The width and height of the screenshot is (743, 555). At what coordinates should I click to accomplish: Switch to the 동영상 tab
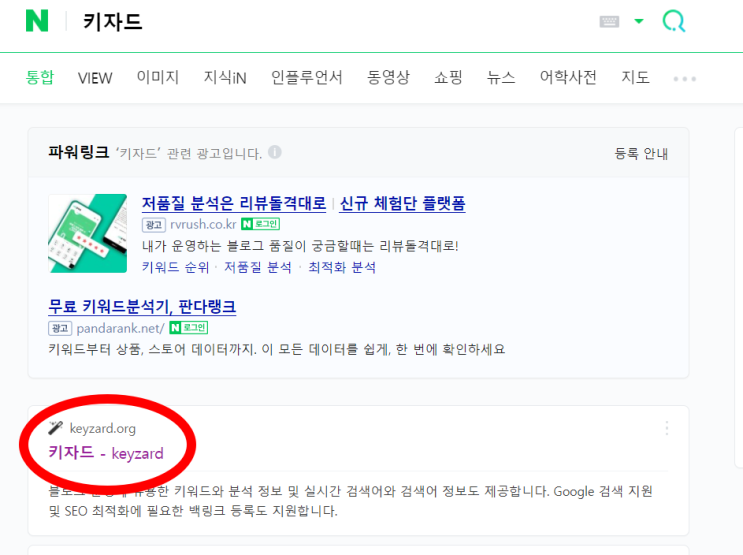click(388, 77)
